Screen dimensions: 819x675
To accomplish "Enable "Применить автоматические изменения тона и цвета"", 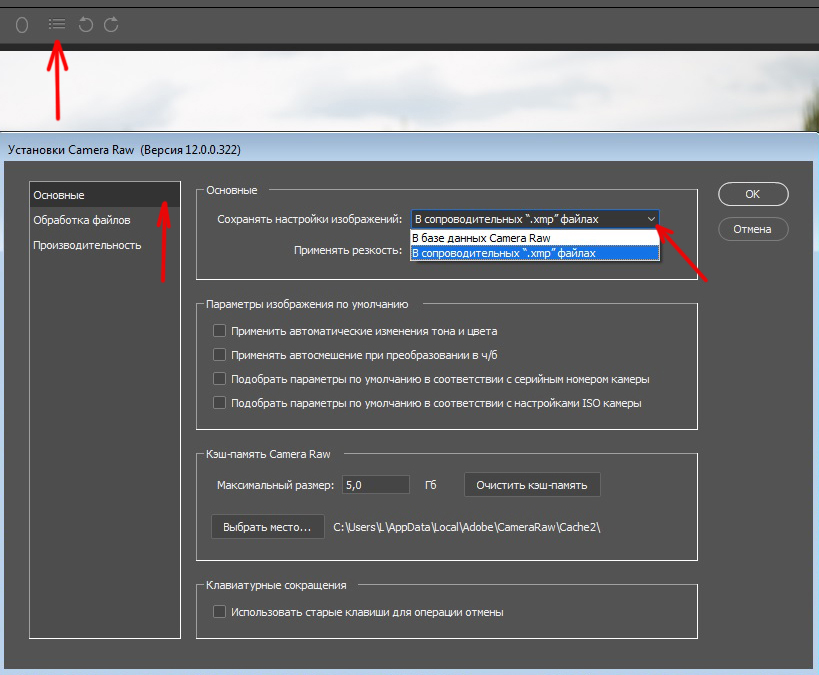I will pos(220,331).
